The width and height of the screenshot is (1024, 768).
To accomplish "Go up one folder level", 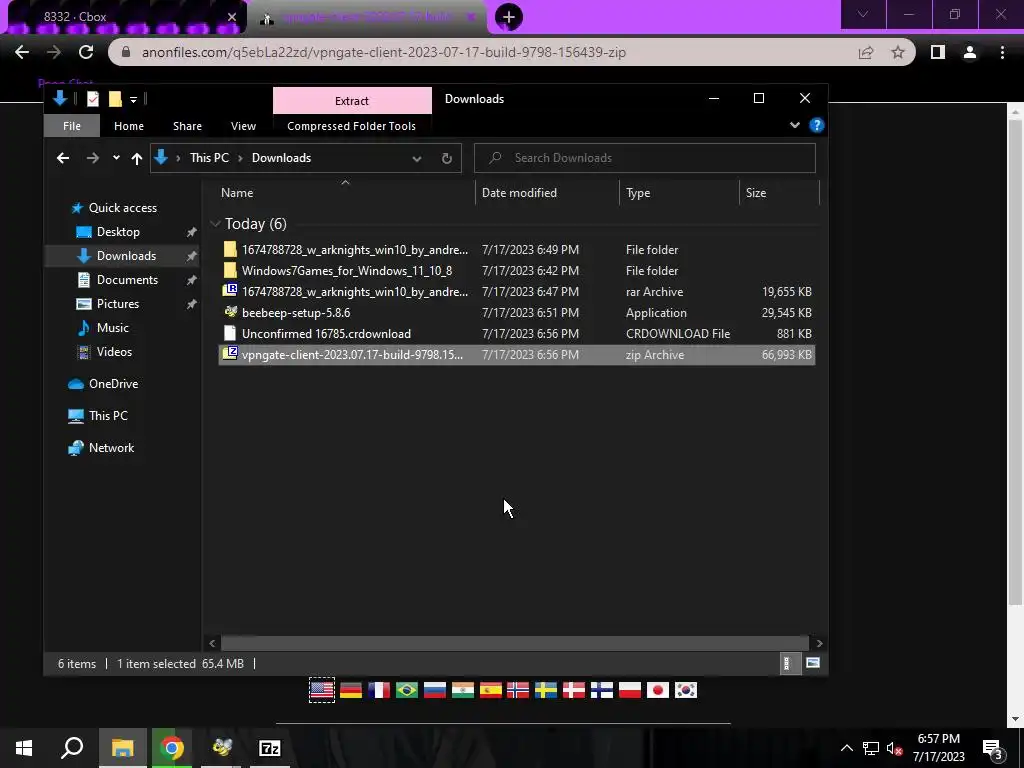I will click(136, 158).
